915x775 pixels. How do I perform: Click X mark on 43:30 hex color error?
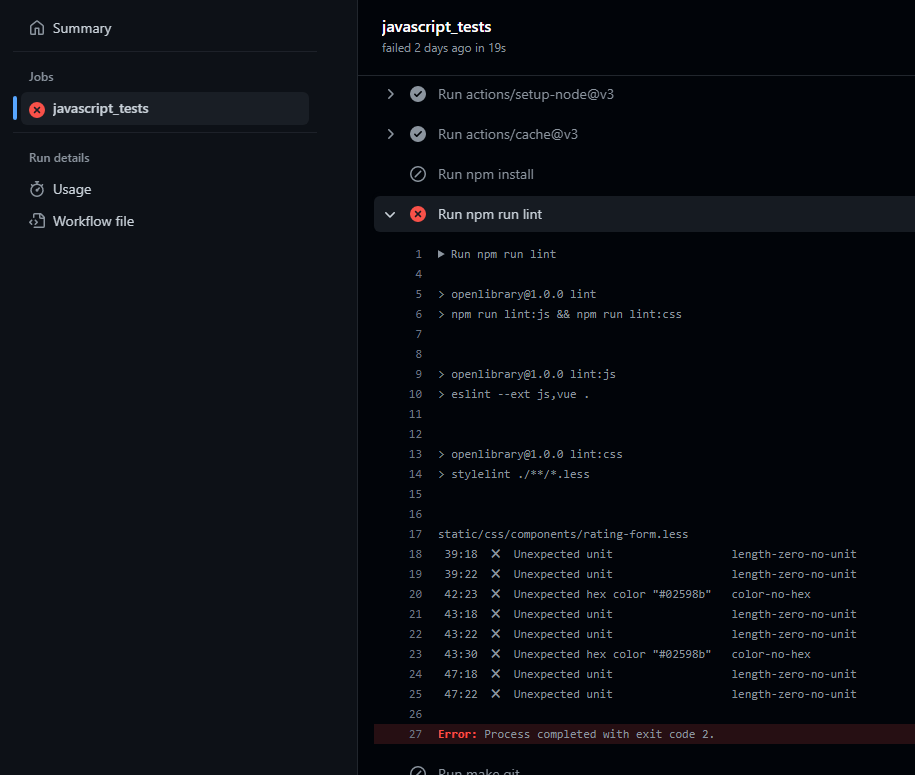point(495,654)
